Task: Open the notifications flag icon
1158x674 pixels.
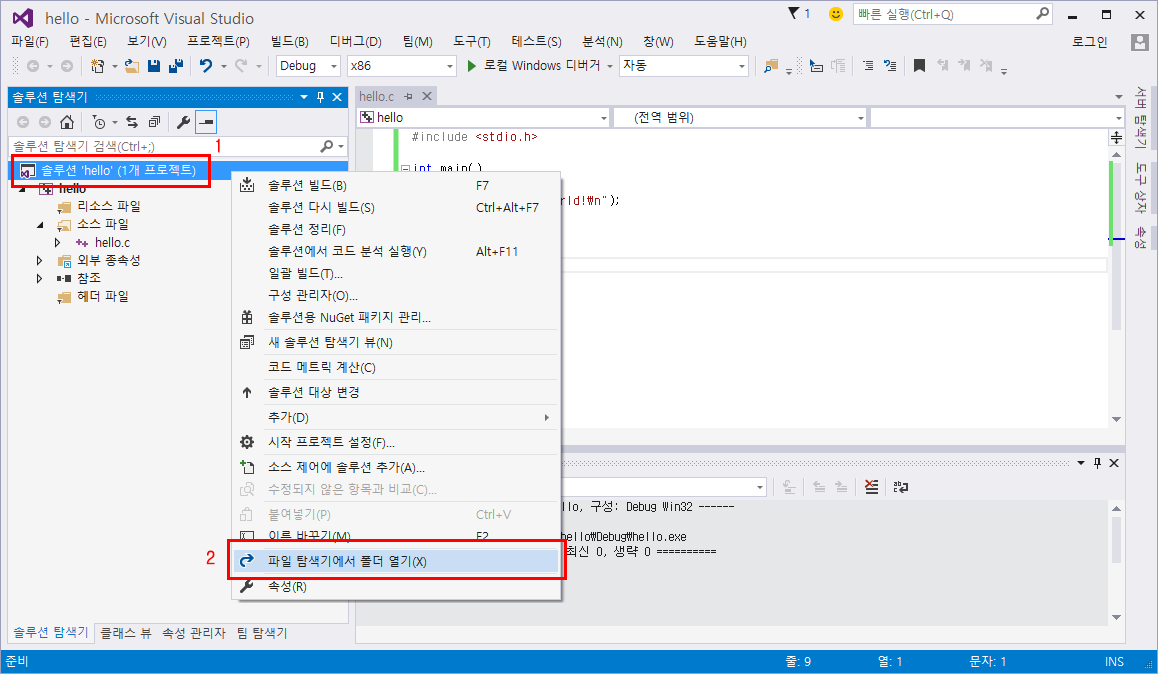Action: pyautogui.click(x=794, y=13)
